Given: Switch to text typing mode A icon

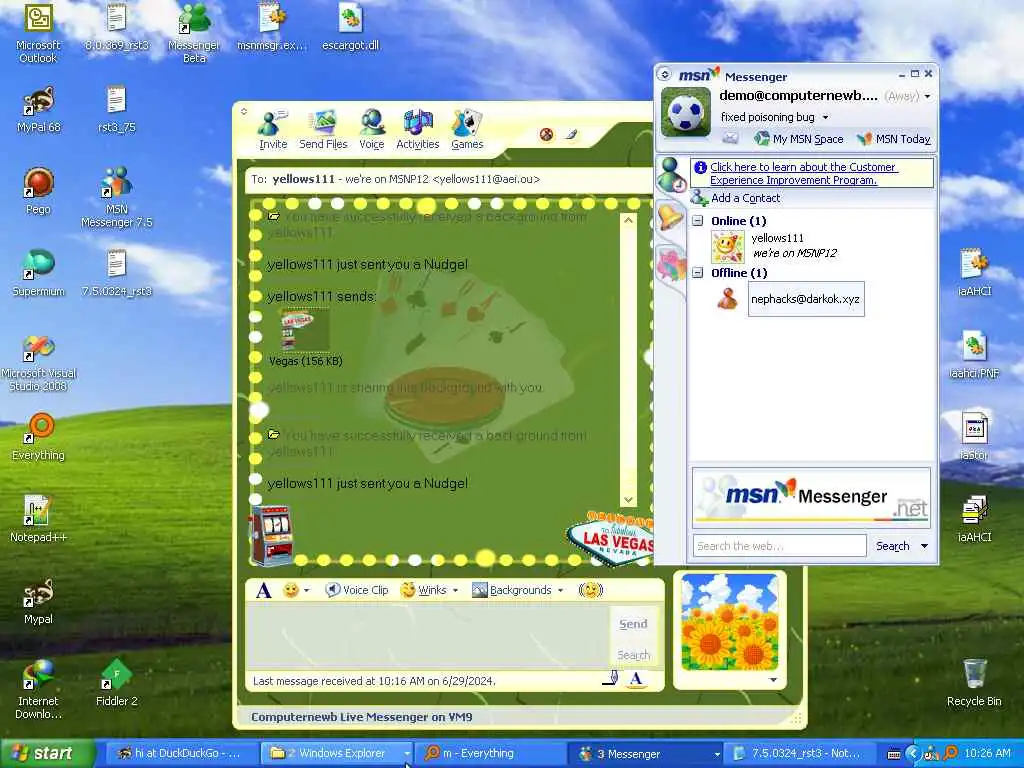Looking at the screenshot, I should (635, 679).
